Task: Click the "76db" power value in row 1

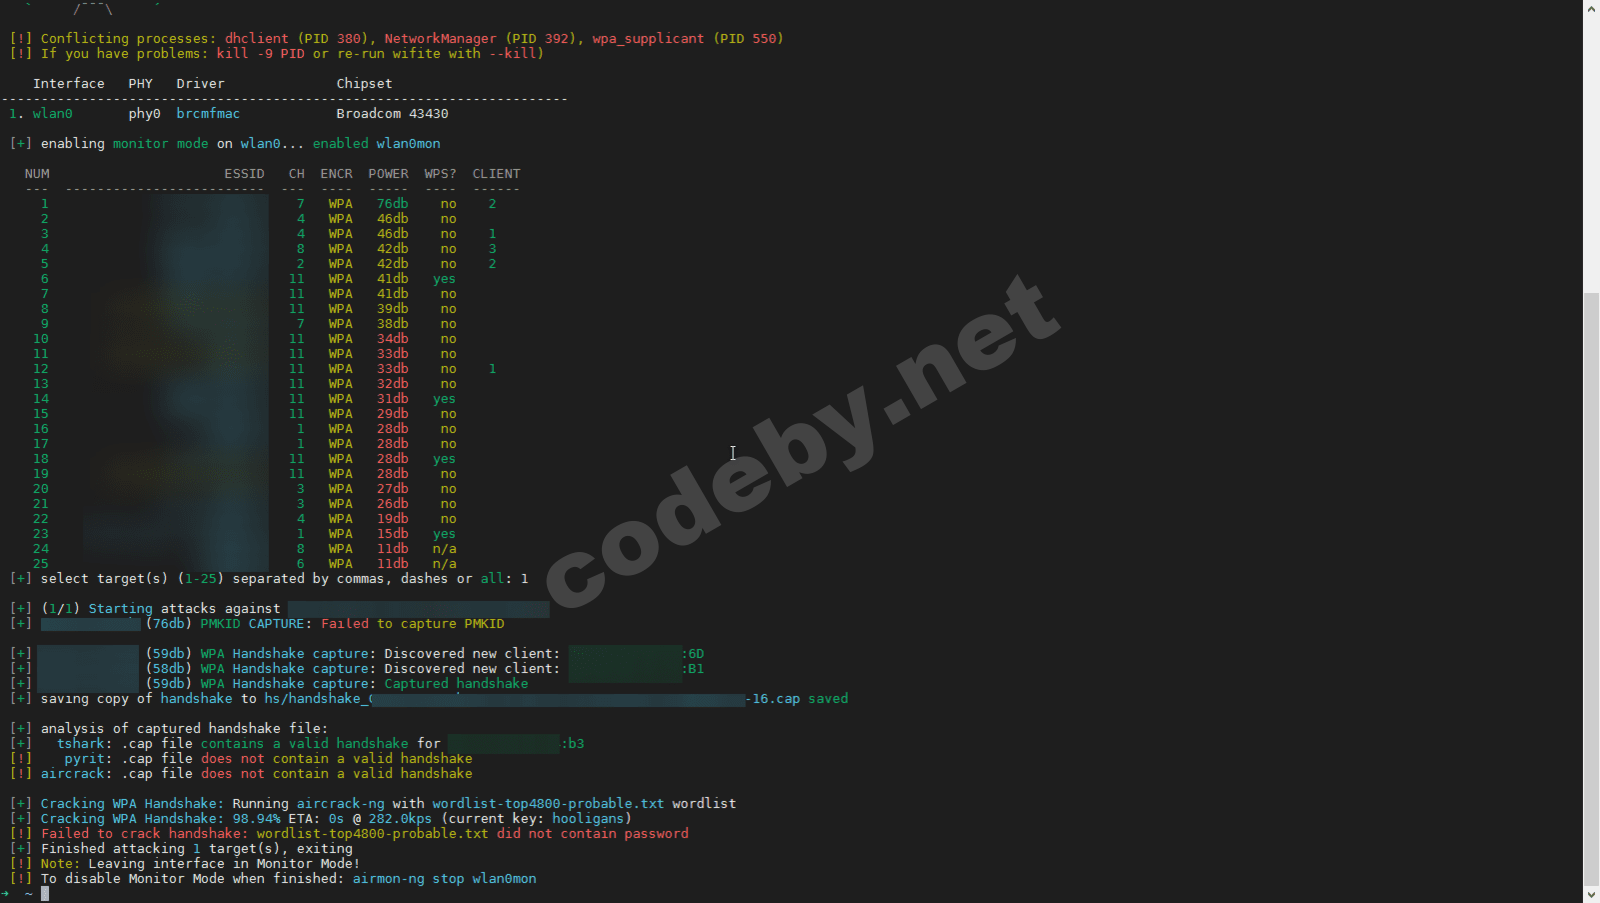Action: (x=393, y=204)
